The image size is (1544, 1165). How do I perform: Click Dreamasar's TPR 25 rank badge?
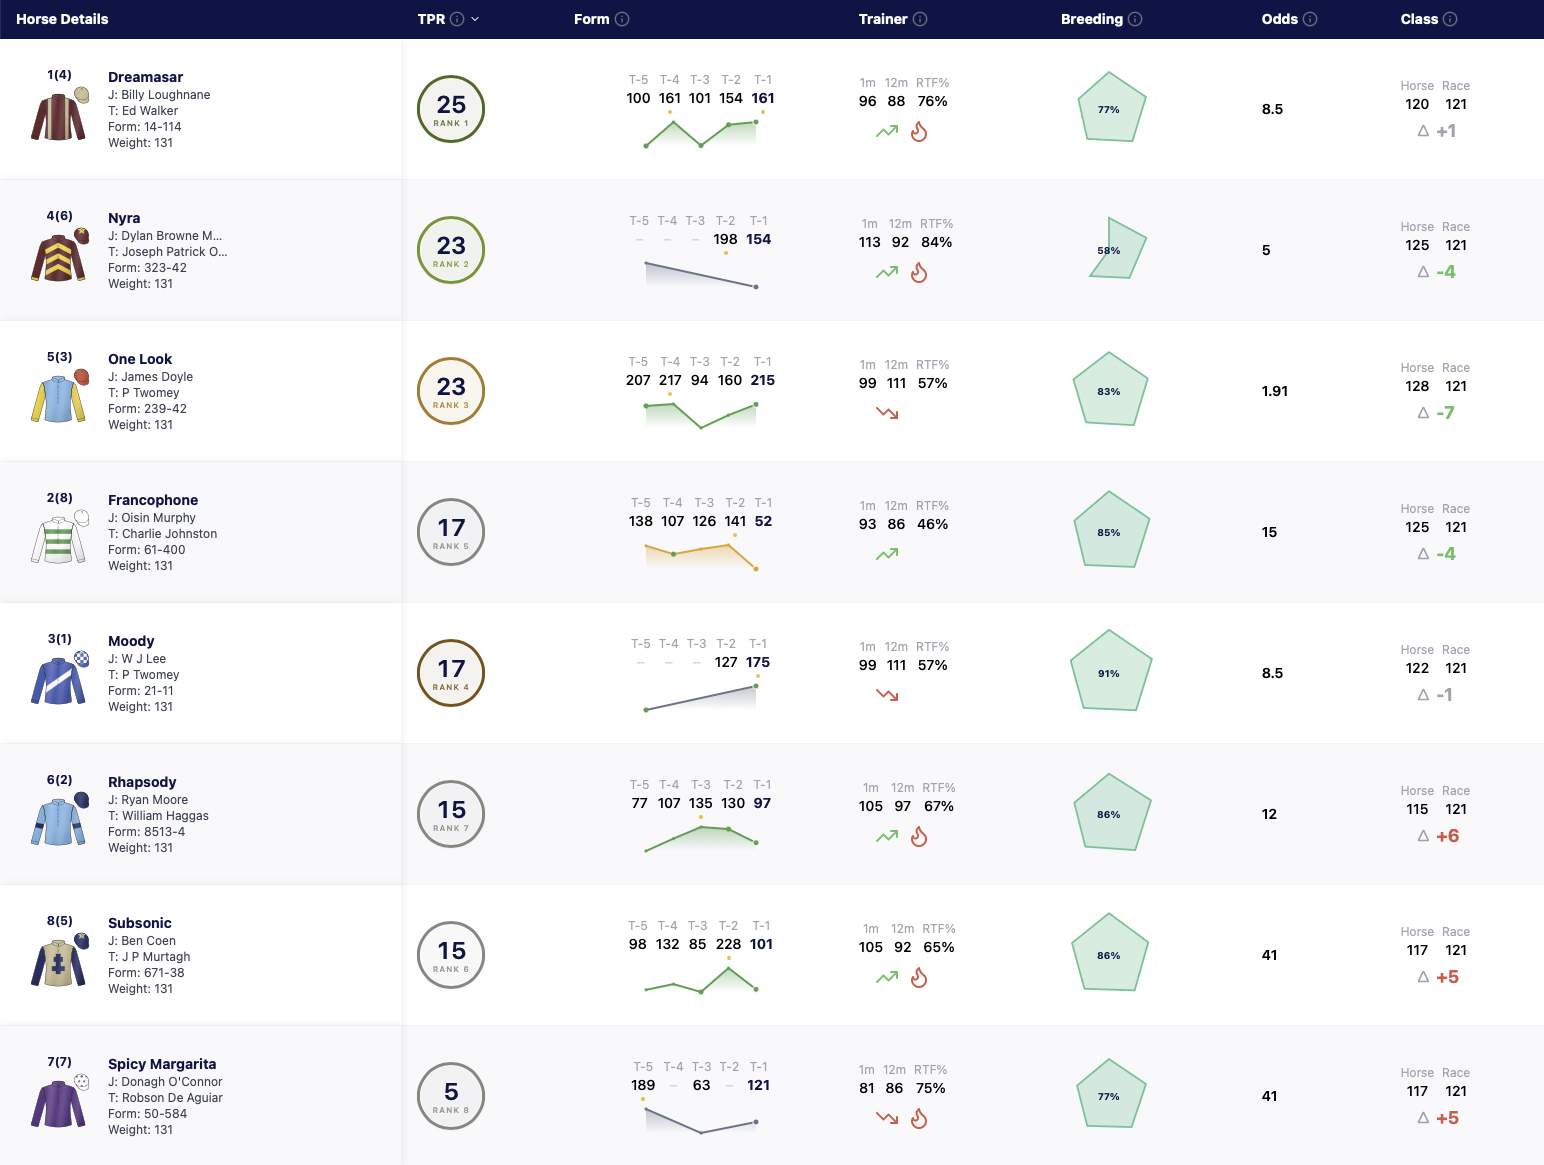pyautogui.click(x=451, y=109)
